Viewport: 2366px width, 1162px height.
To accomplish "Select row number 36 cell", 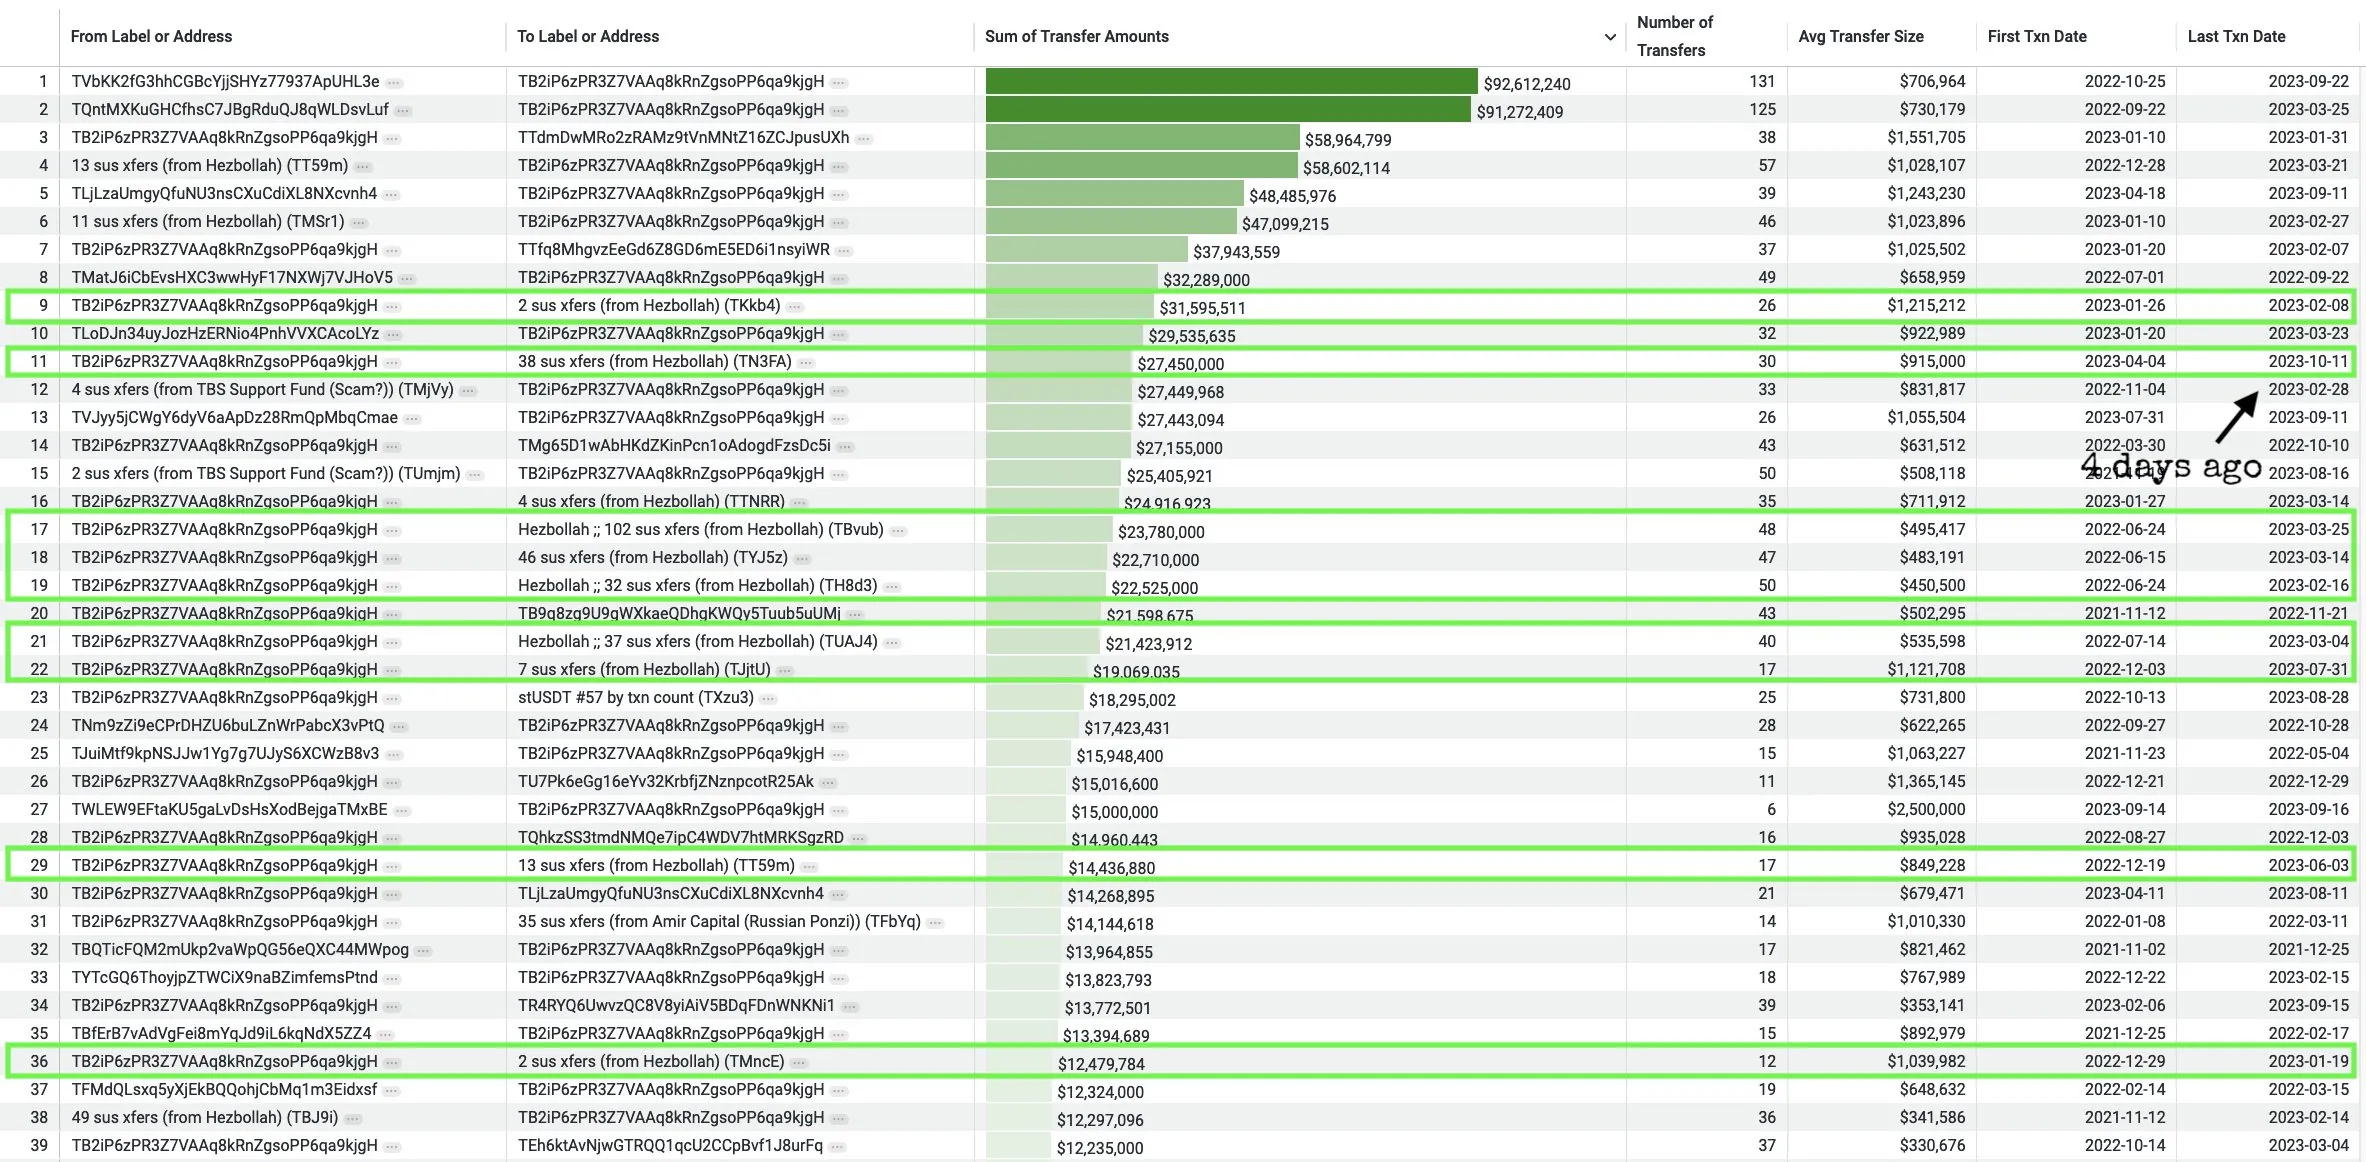I will point(39,1062).
